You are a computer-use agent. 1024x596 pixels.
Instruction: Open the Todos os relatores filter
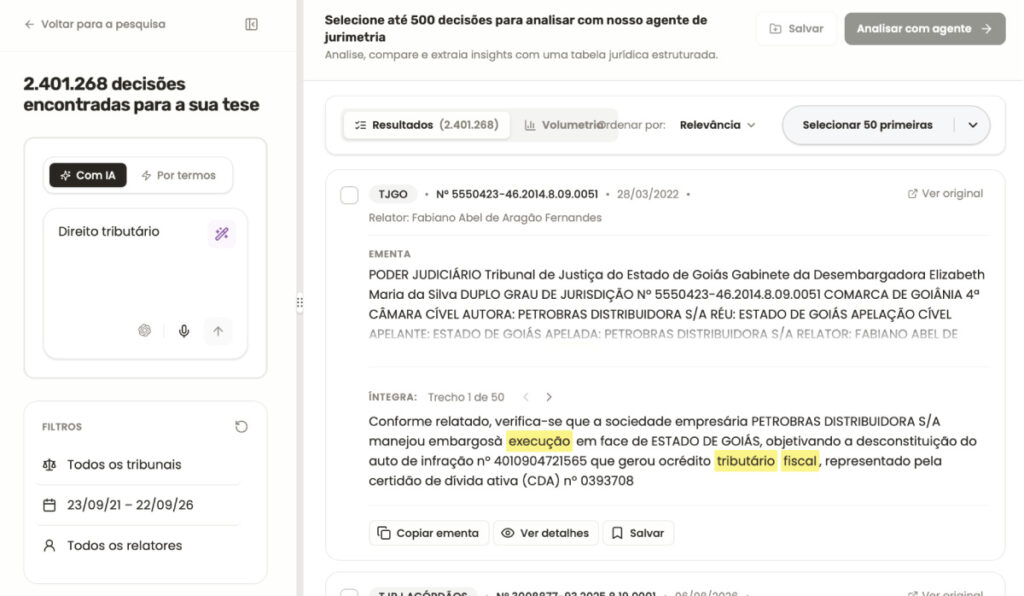pyautogui.click(x=137, y=545)
